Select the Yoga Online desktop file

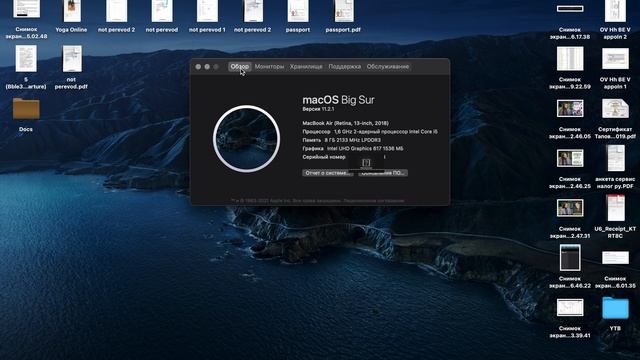click(x=71, y=11)
